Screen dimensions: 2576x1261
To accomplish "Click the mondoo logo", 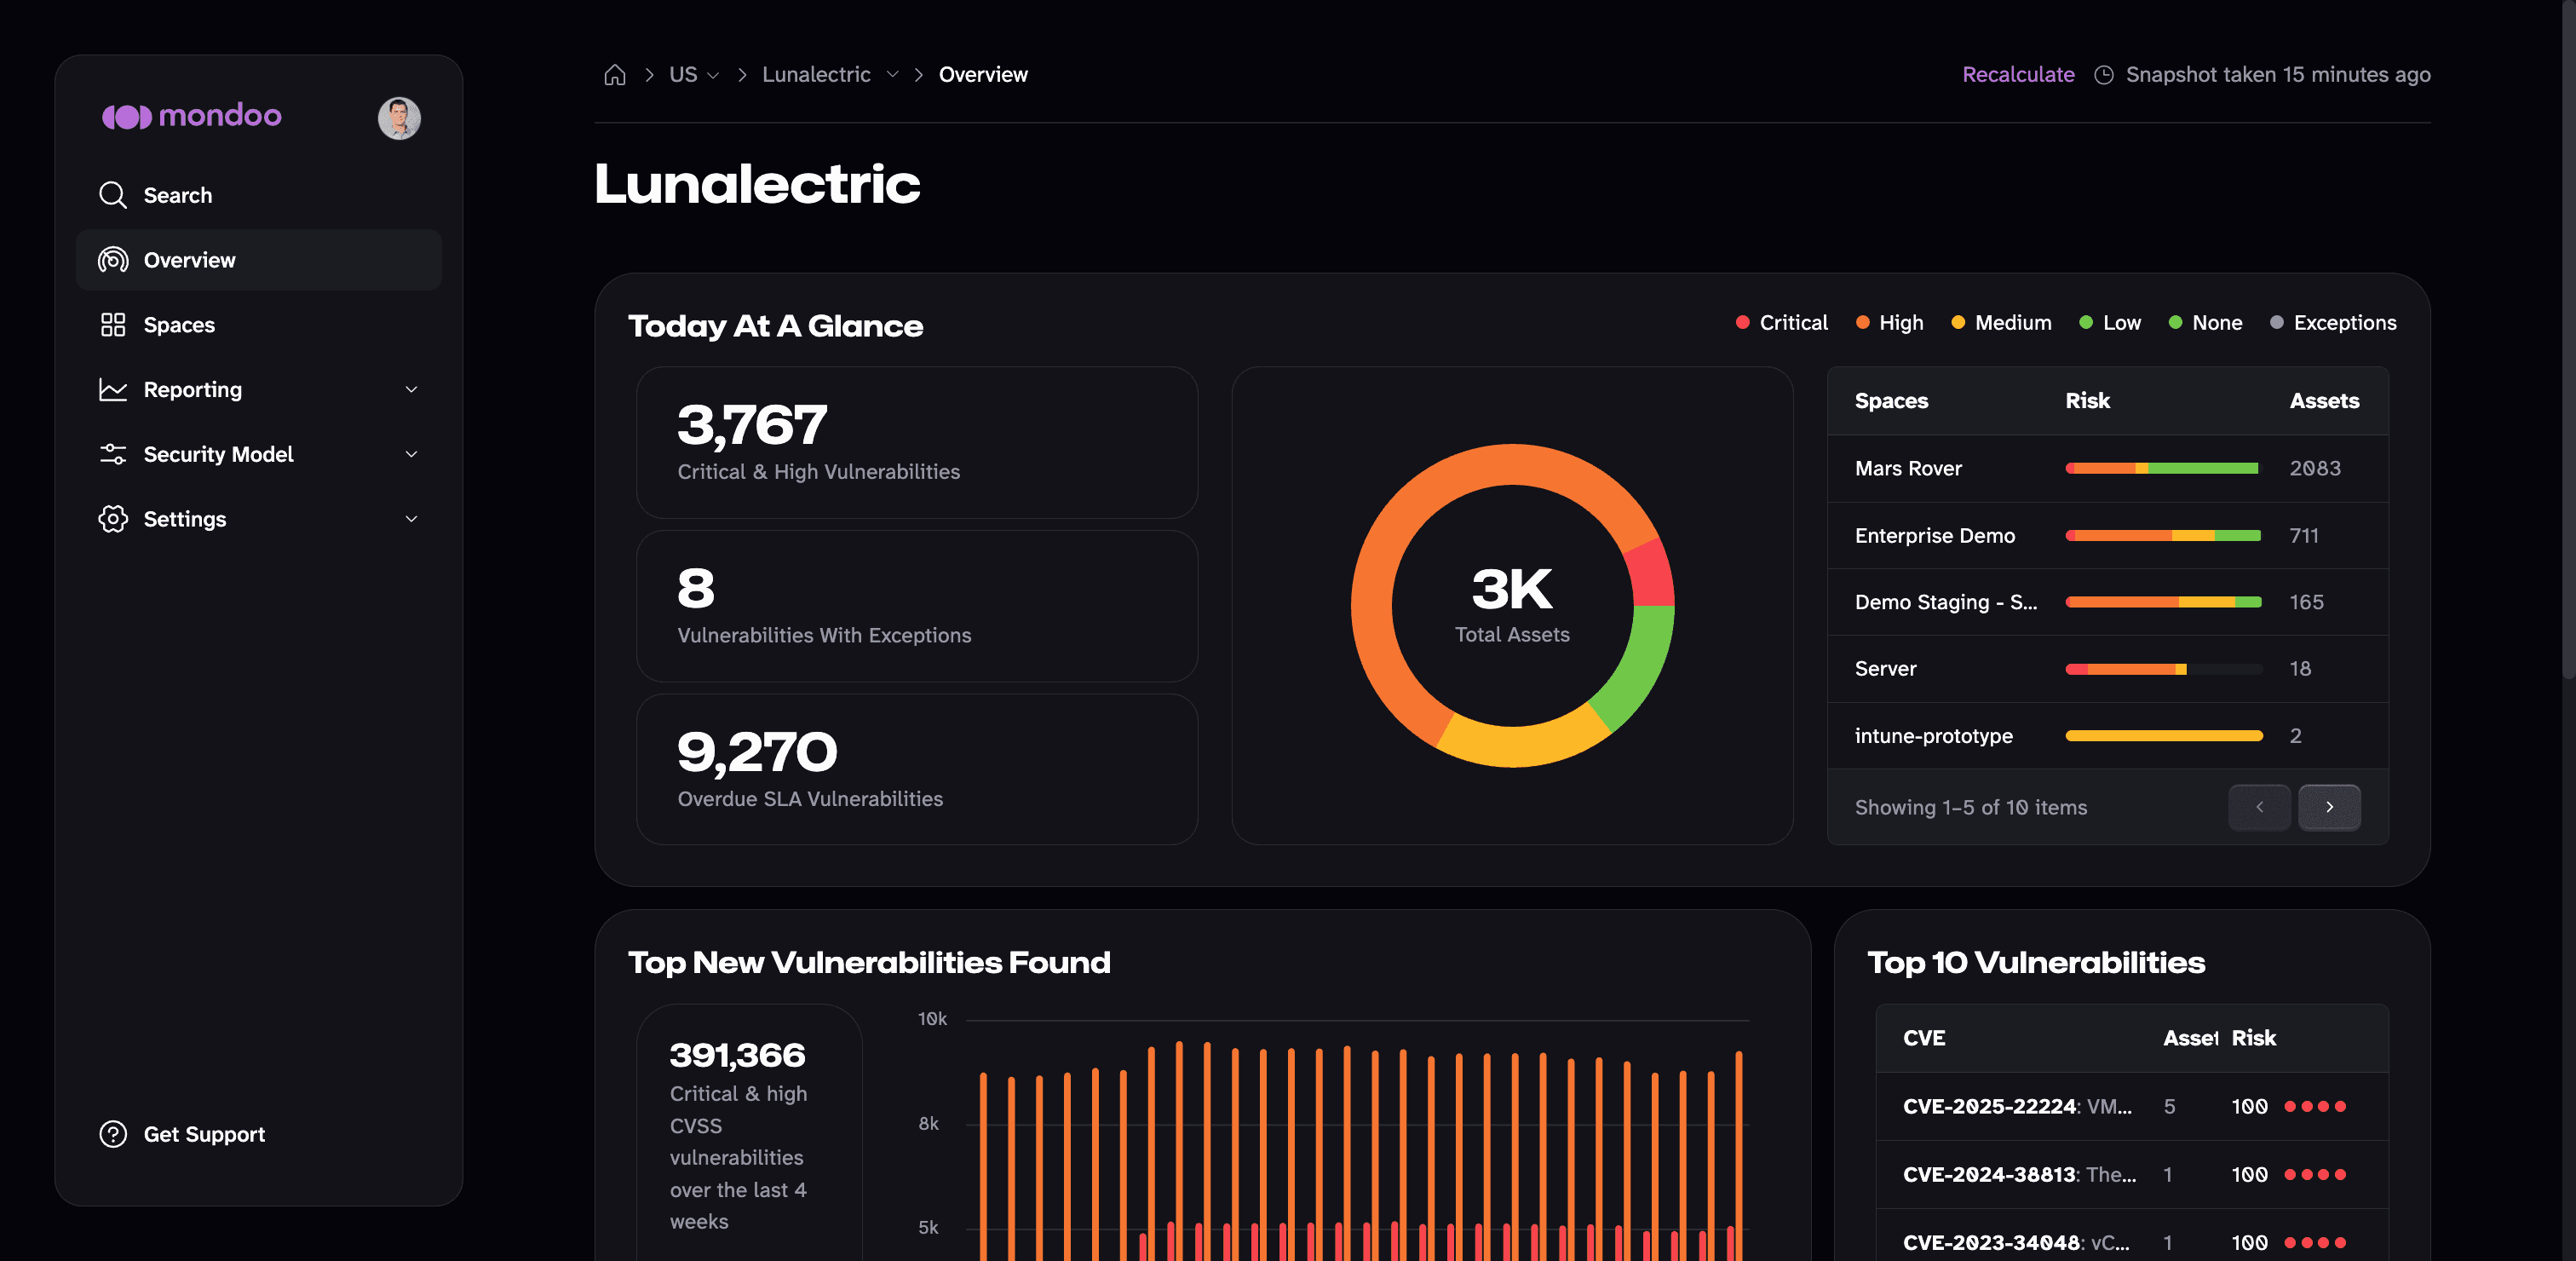I will (191, 116).
